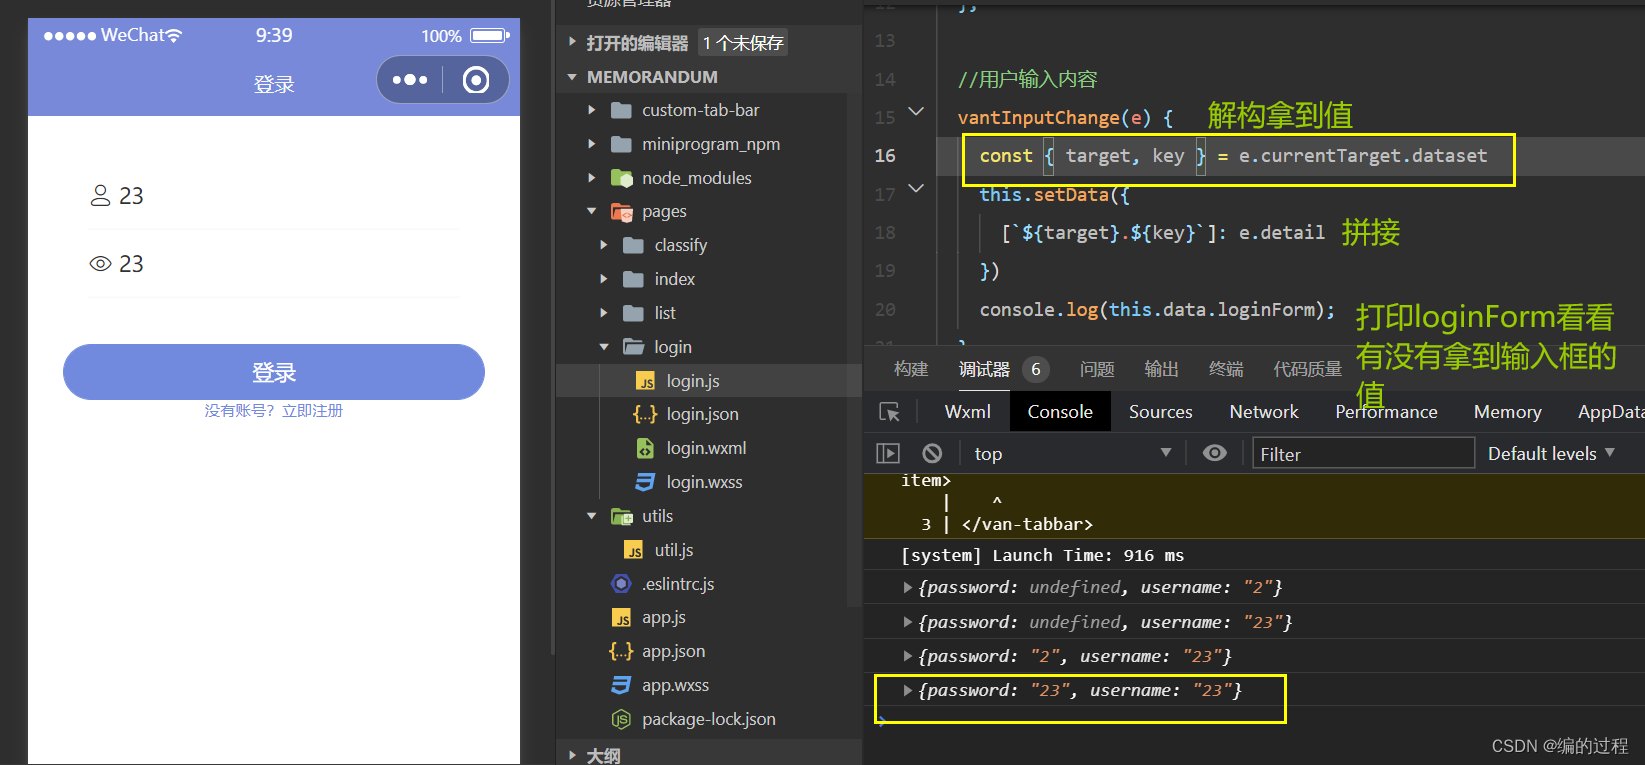This screenshot has width=1645, height=765.
Task: Expand log entry password undefined, username "23"
Action: pyautogui.click(x=907, y=622)
